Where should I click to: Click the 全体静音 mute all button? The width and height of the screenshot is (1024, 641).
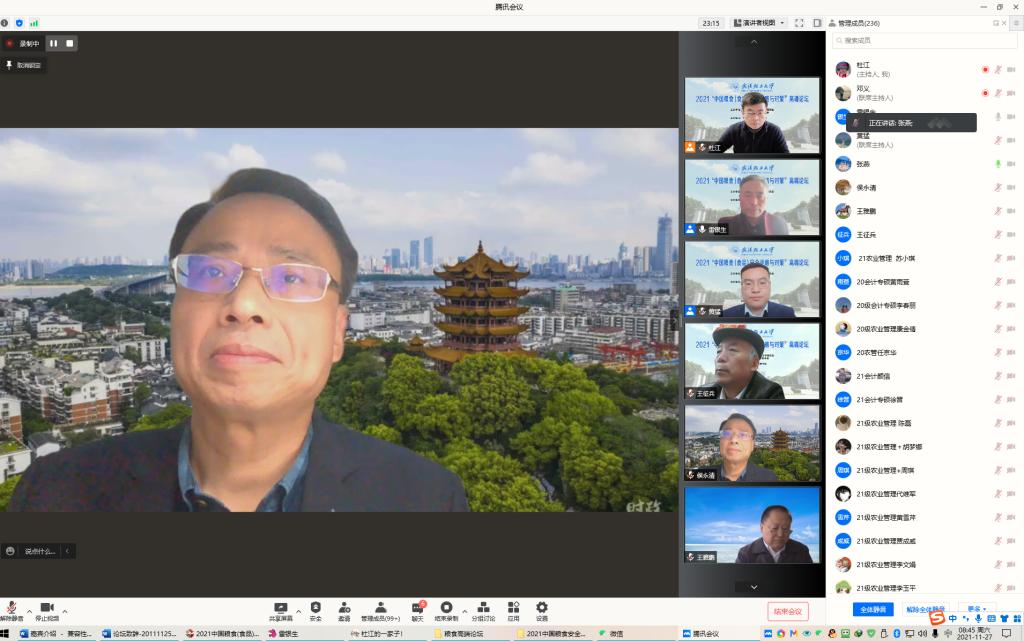[x=873, y=609]
